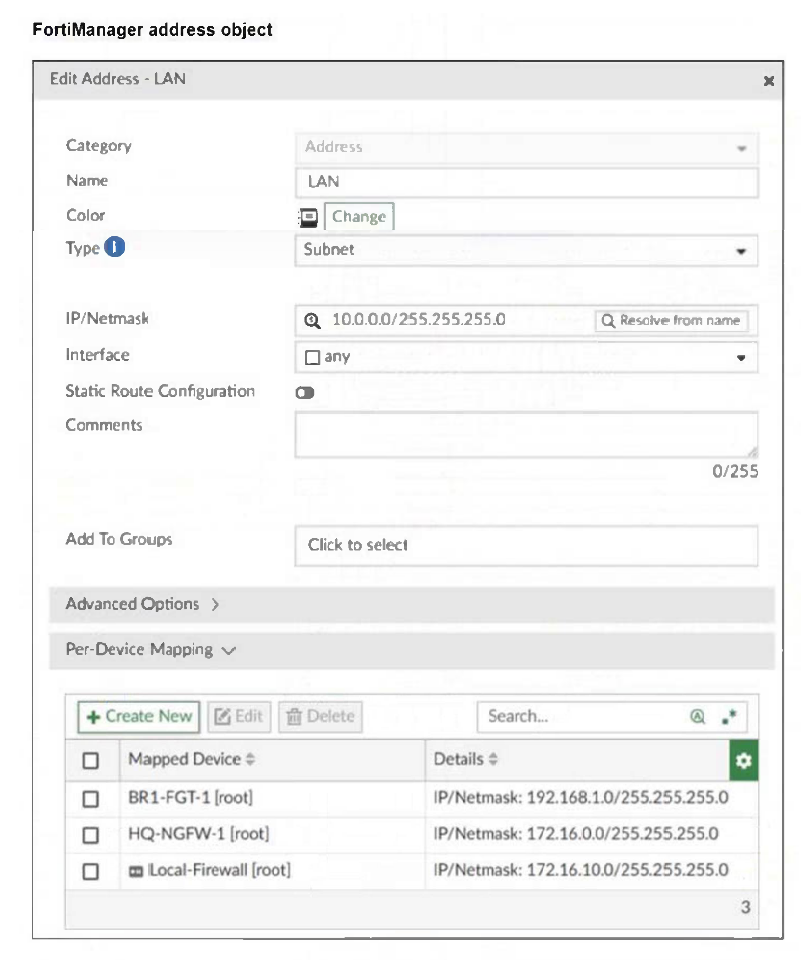The width and height of the screenshot is (801, 961).
Task: Click the Type info icon
Action: (x=115, y=248)
